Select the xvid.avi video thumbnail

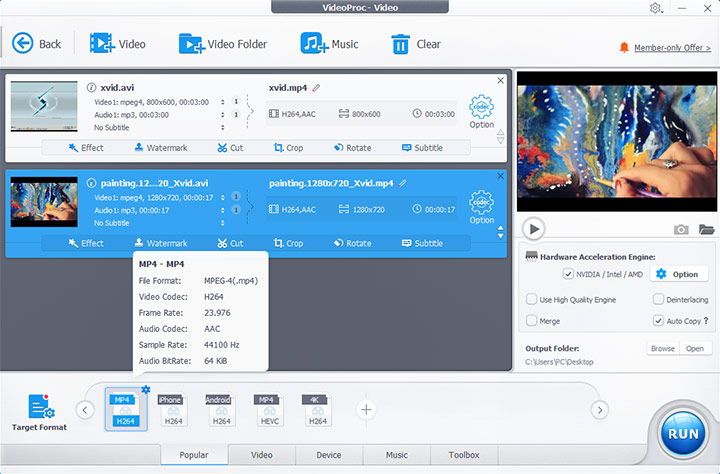click(44, 107)
